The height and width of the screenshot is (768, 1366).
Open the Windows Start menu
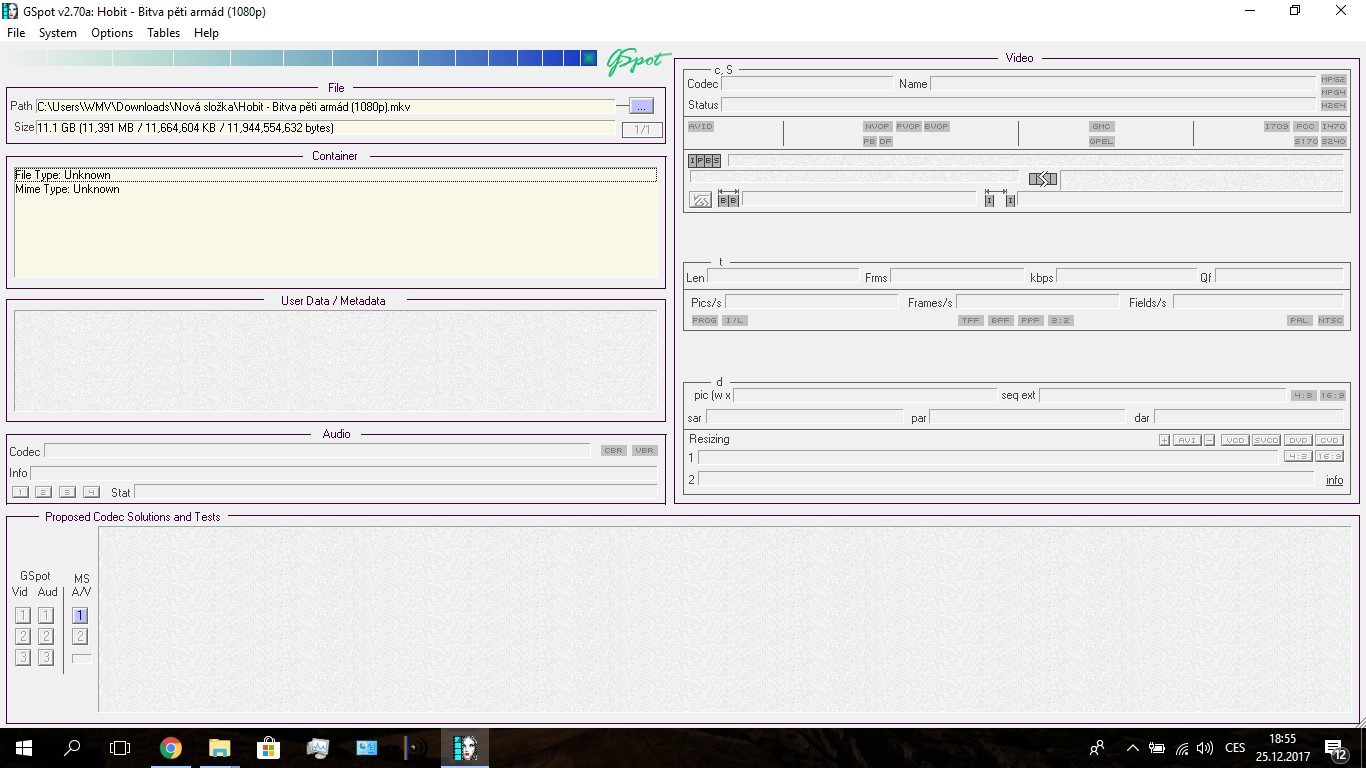point(24,747)
